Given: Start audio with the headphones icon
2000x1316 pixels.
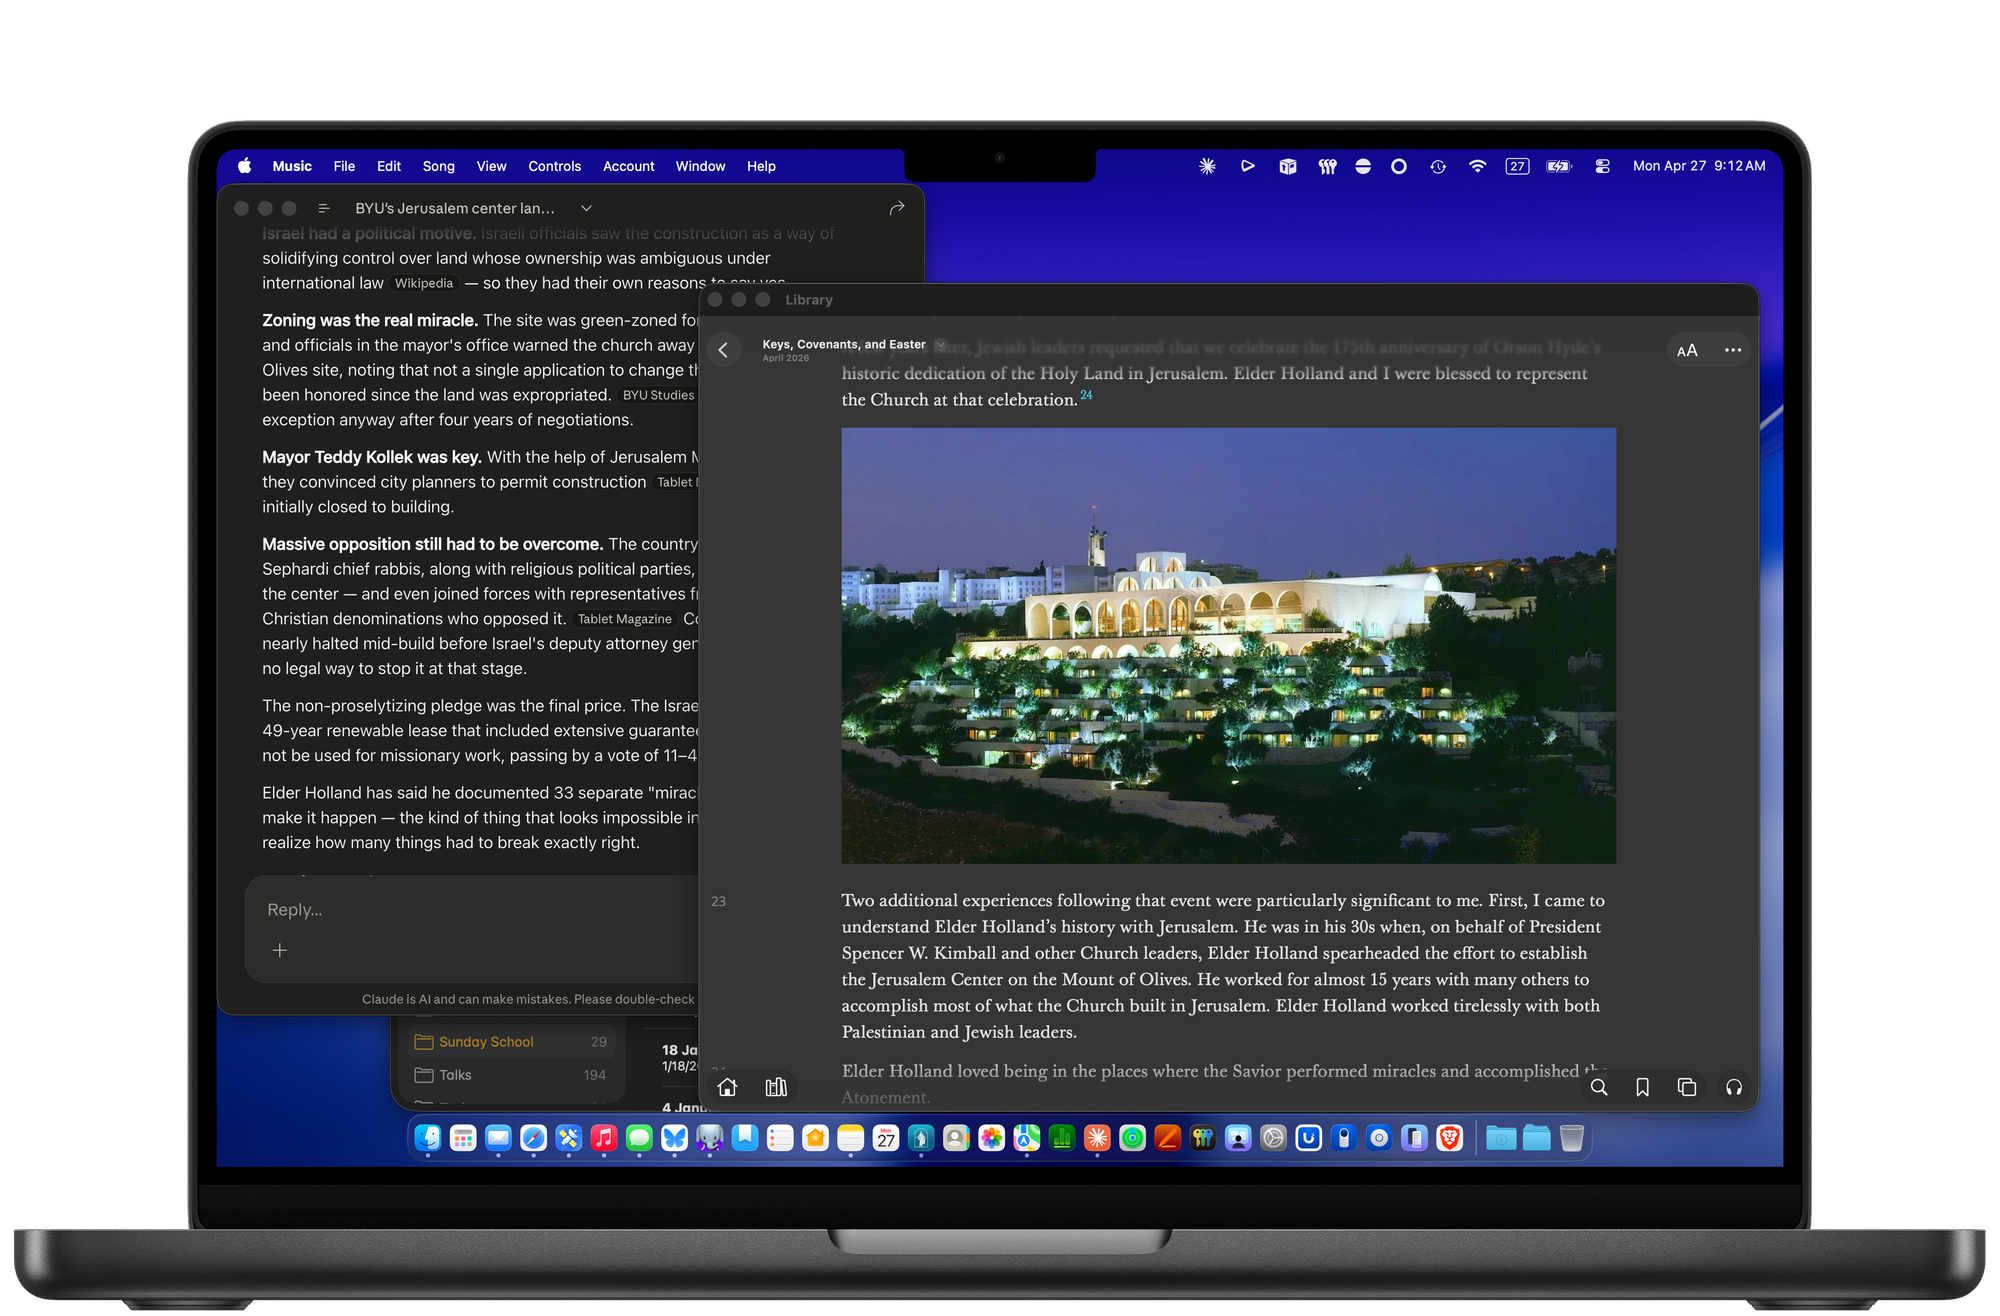Looking at the screenshot, I should click(1734, 1087).
